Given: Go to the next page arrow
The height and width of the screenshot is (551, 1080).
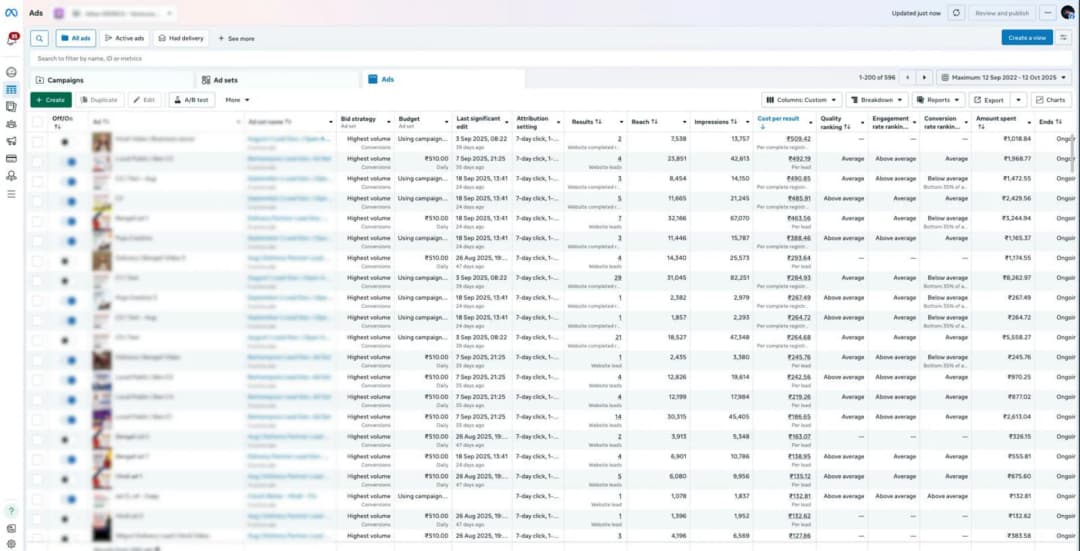Looking at the screenshot, I should tap(925, 77).
